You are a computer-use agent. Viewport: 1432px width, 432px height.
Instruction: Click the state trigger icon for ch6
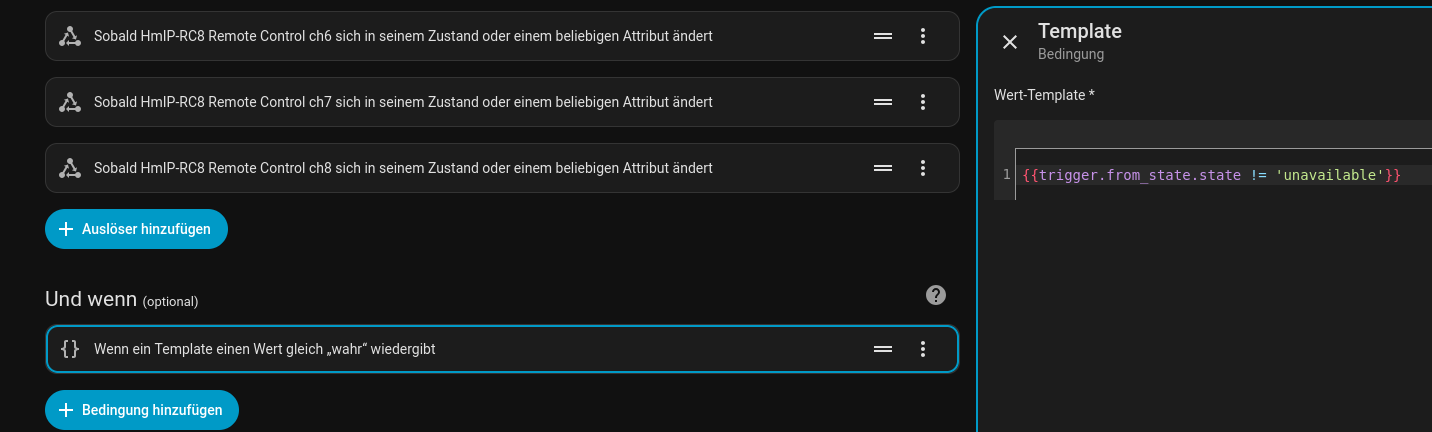[69, 36]
